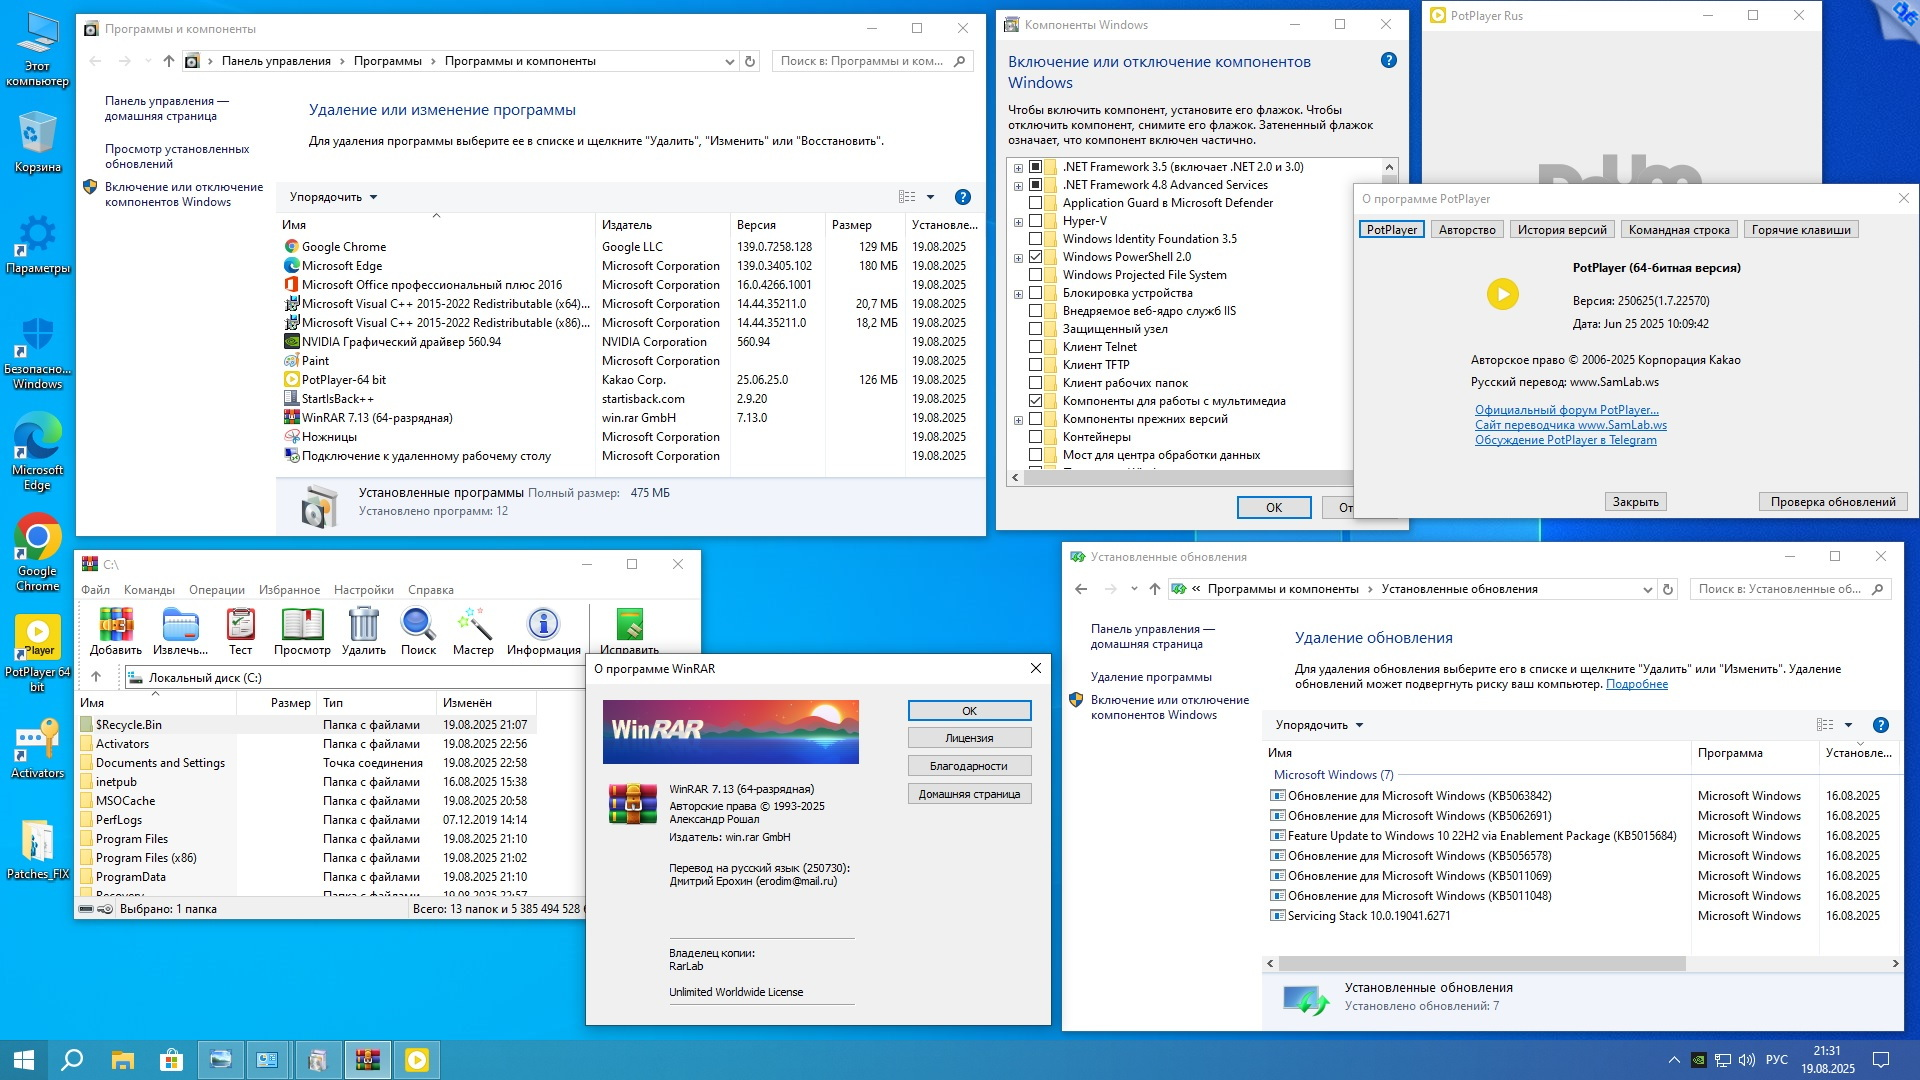Click WinRAR's Find (Поиск) magnifier icon

418,625
